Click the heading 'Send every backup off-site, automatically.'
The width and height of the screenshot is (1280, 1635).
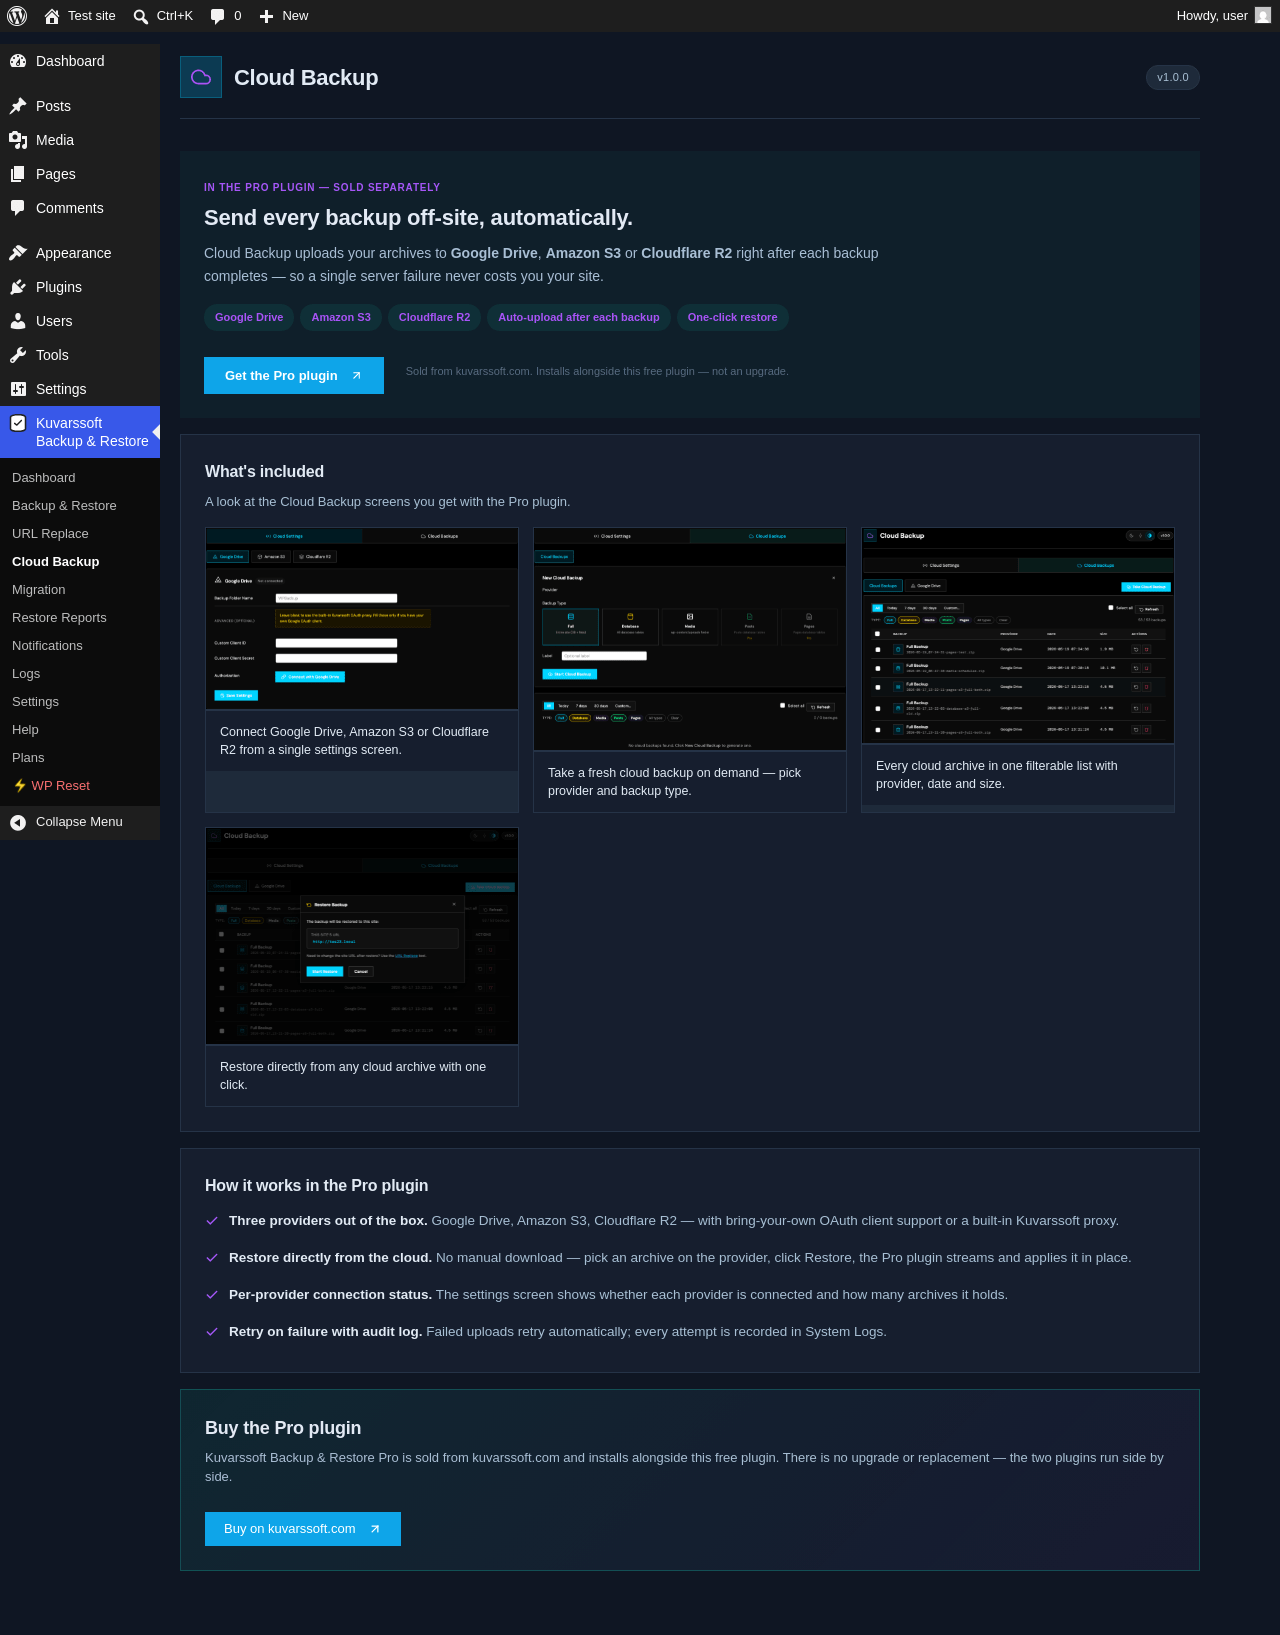tap(418, 218)
